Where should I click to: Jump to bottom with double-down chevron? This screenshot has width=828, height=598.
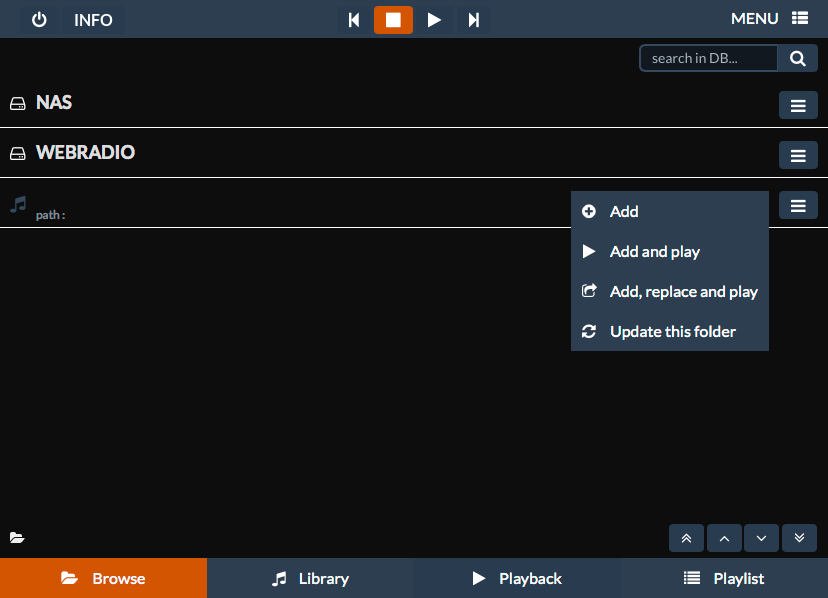pyautogui.click(x=799, y=538)
